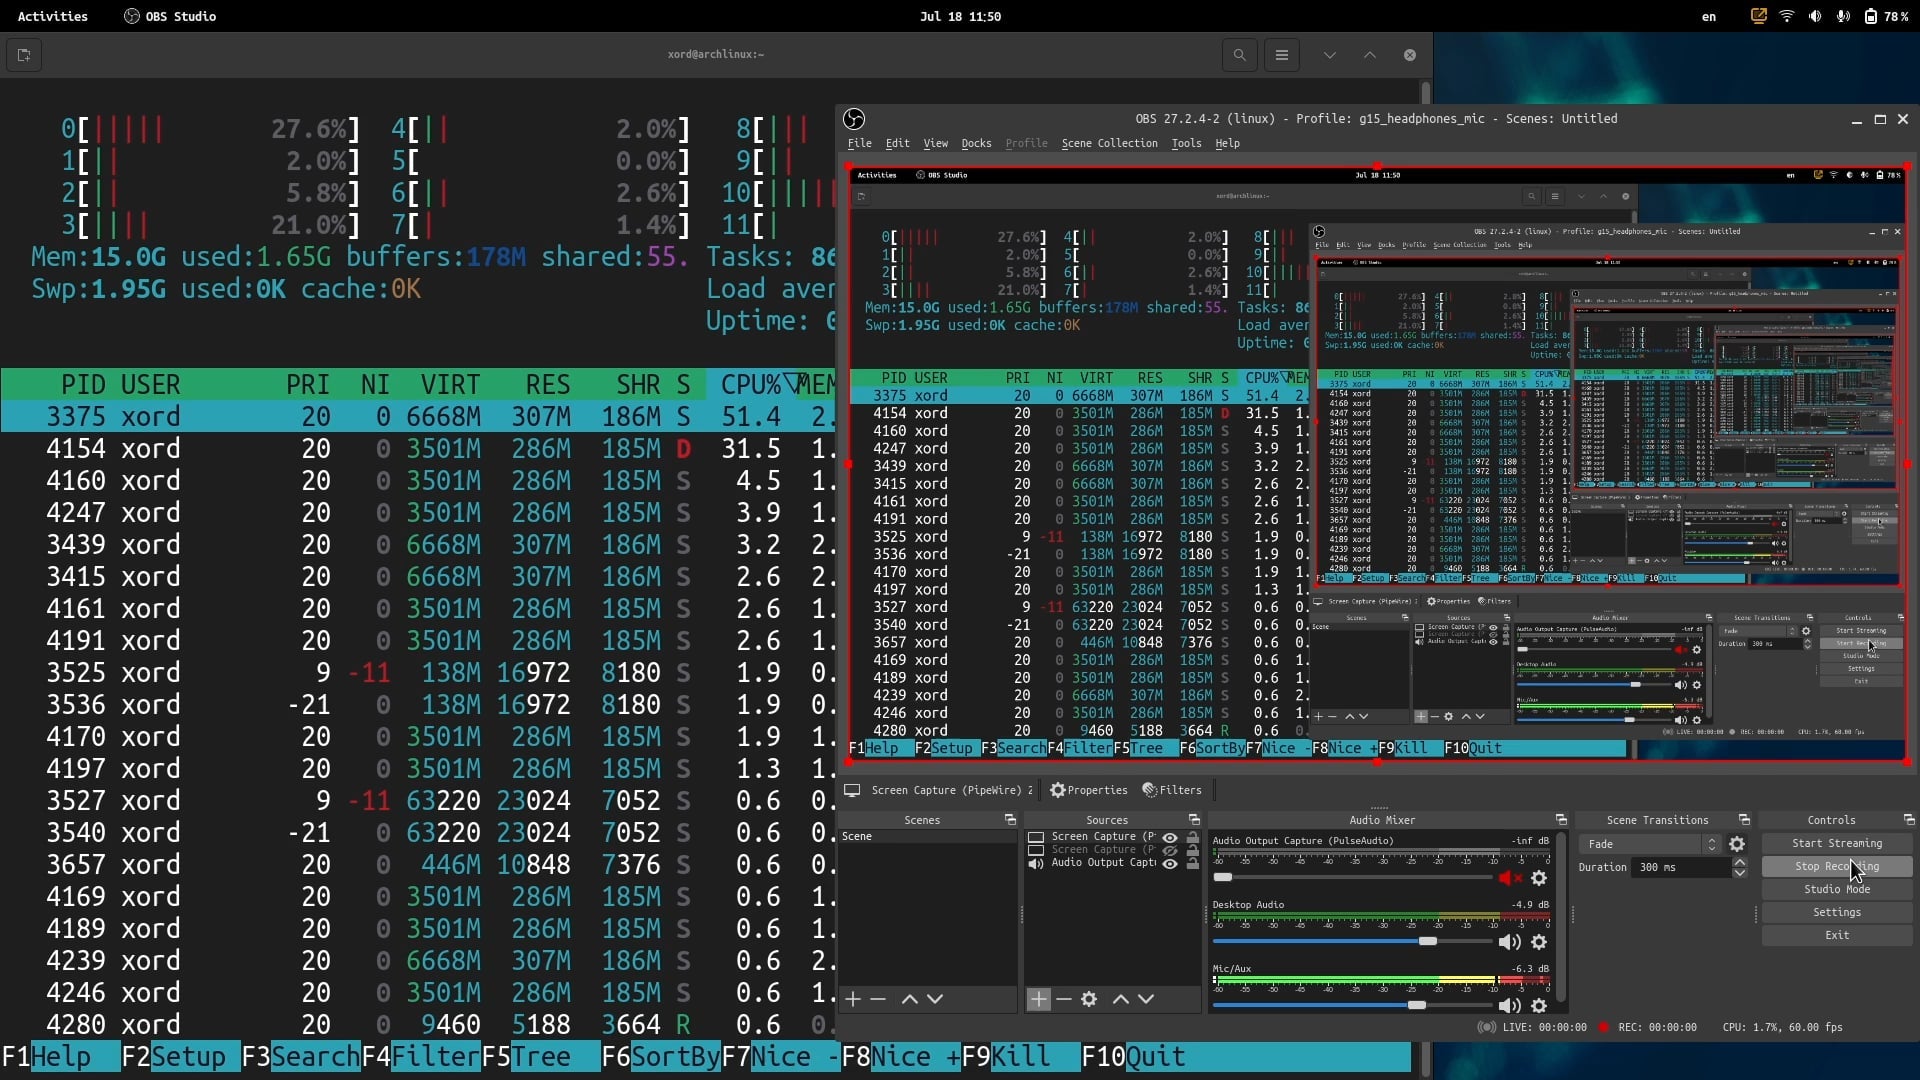
Task: Open Filters for the selected source
Action: coord(1172,790)
